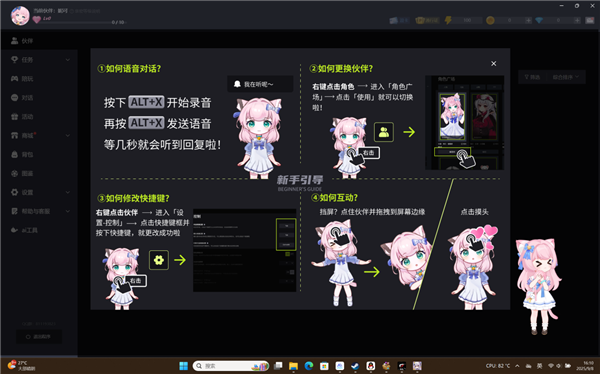Add diamonds with the plus button

pyautogui.click(x=577, y=20)
